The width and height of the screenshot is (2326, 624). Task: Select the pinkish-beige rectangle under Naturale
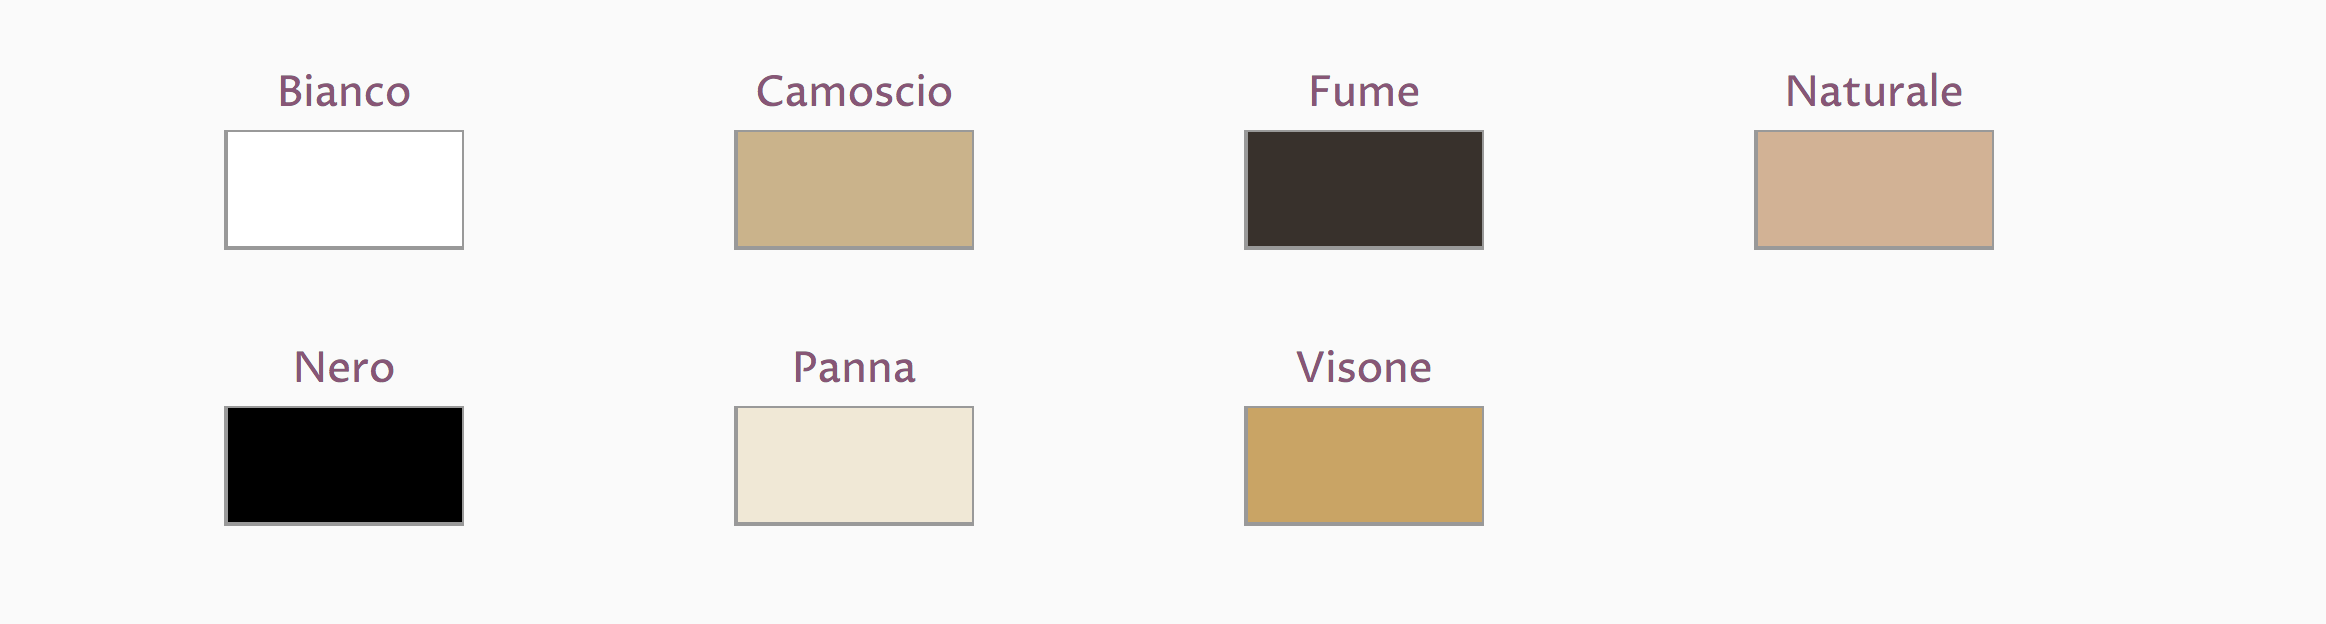pyautogui.click(x=1874, y=190)
